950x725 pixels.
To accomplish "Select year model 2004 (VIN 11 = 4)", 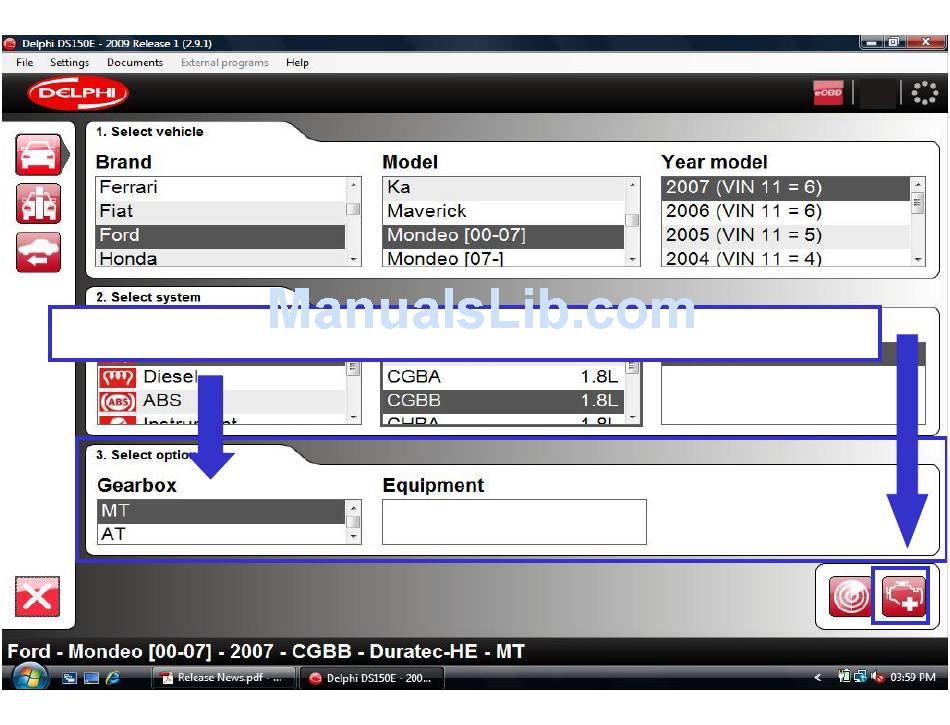I will [786, 258].
